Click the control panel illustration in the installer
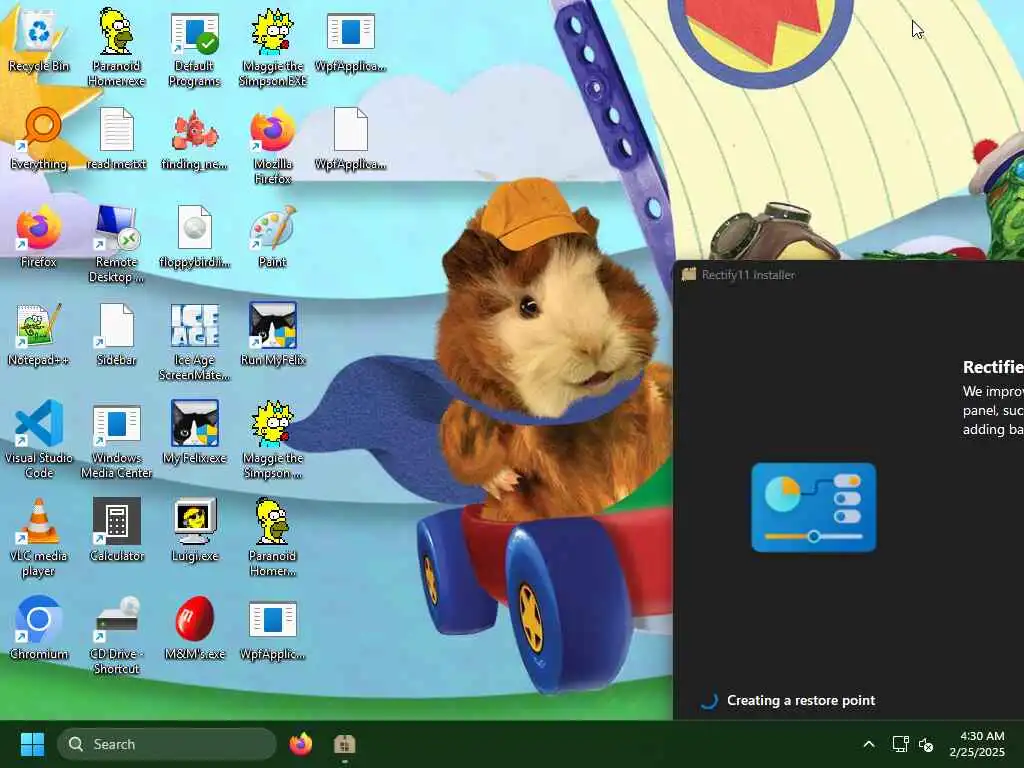 tap(814, 507)
